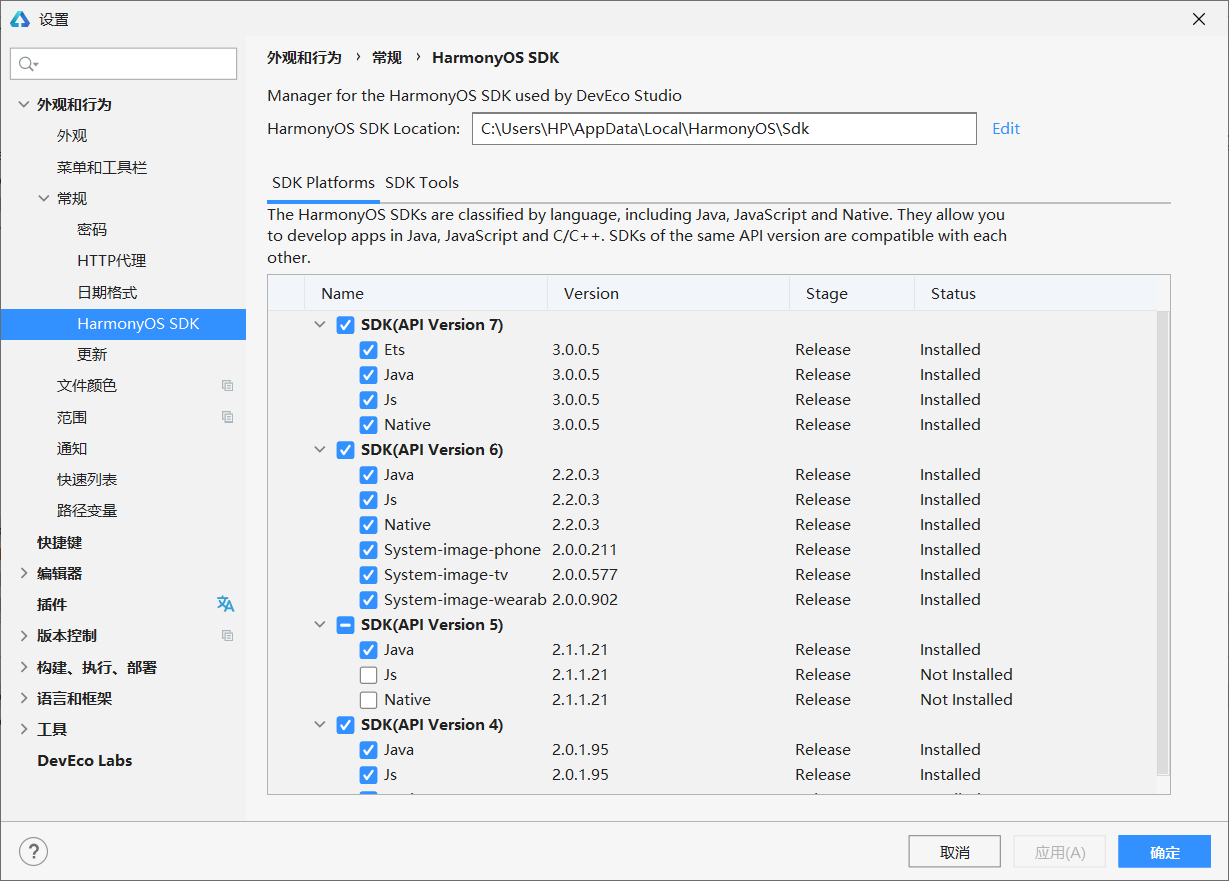The height and width of the screenshot is (881, 1229).
Task: Check the Js 2.1.1.21 checkbox
Action: tap(368, 675)
